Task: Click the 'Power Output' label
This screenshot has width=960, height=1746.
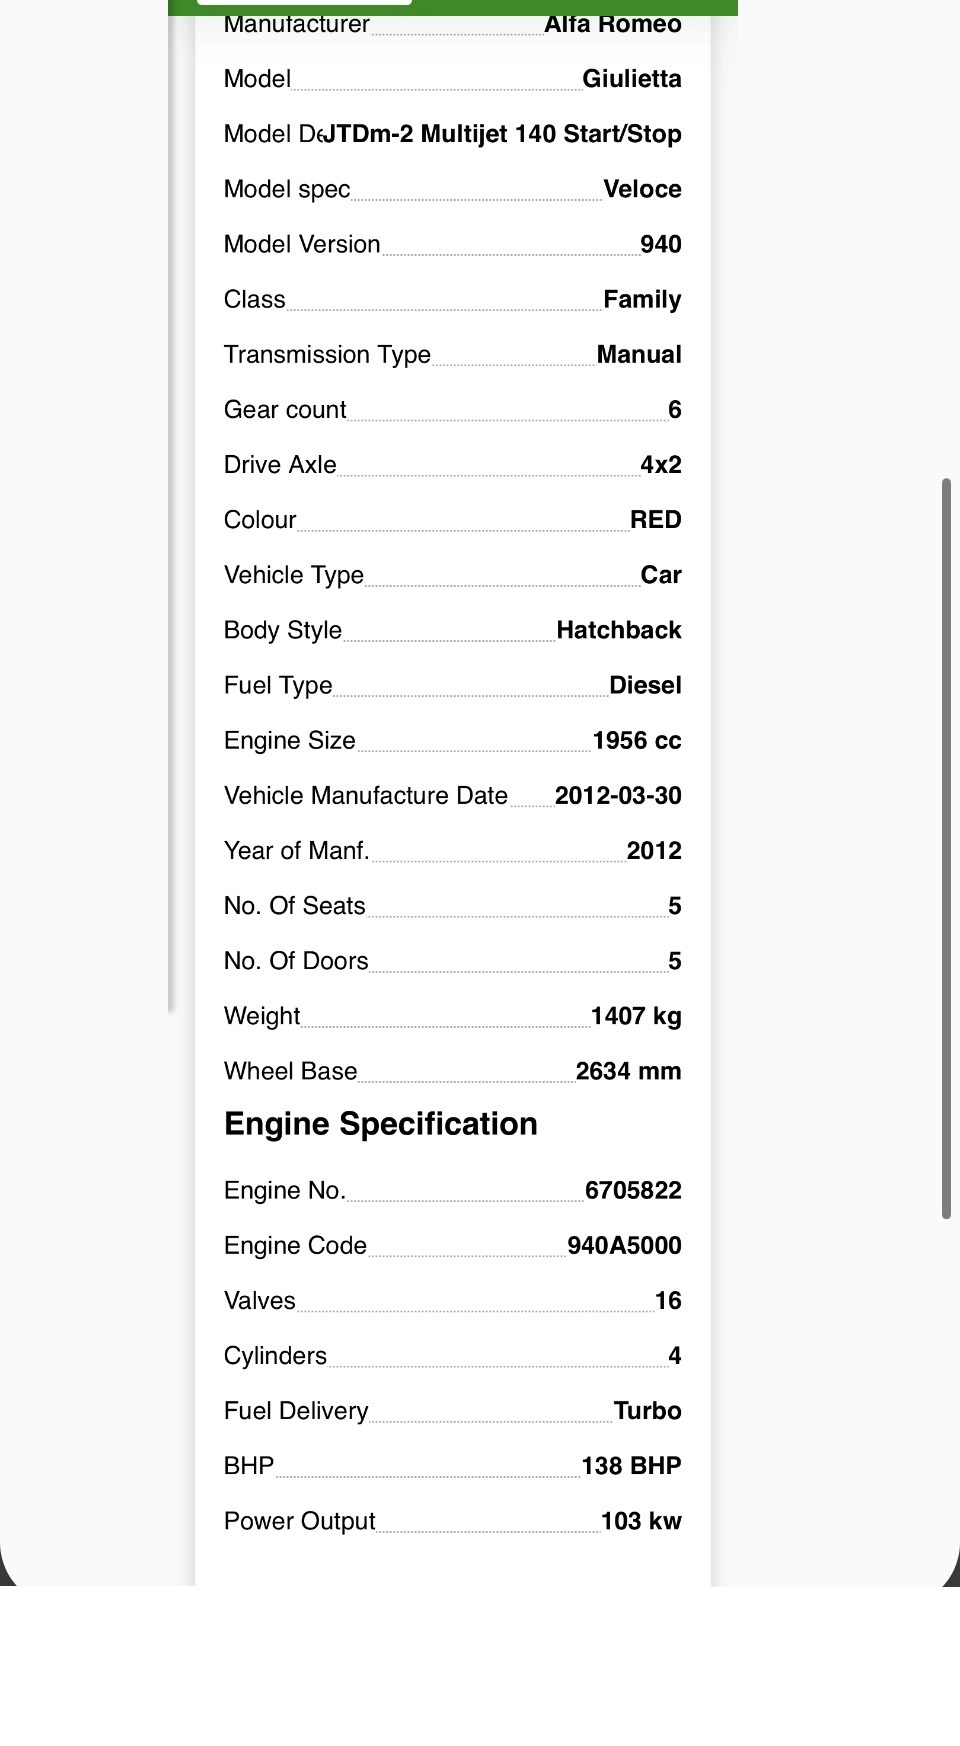Action: tap(300, 1521)
